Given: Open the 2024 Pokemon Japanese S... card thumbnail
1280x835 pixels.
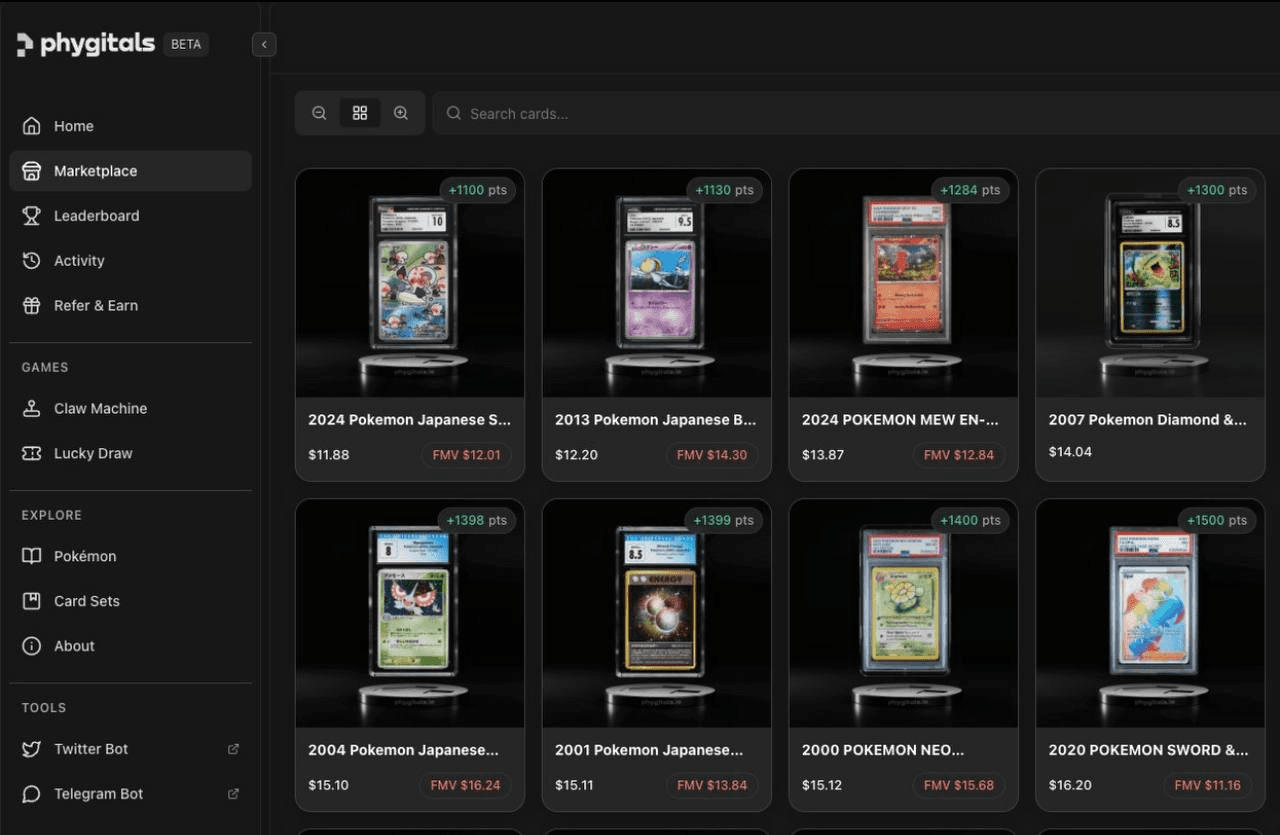Looking at the screenshot, I should pyautogui.click(x=410, y=283).
